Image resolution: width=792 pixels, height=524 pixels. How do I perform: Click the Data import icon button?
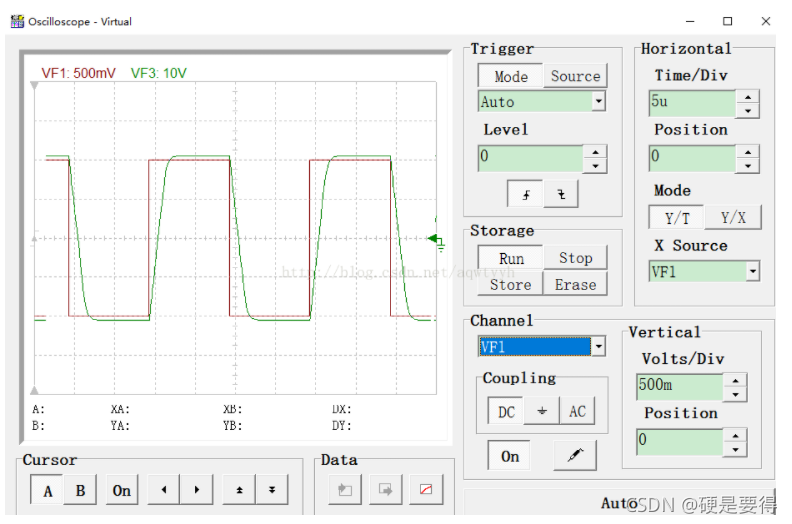pos(345,490)
